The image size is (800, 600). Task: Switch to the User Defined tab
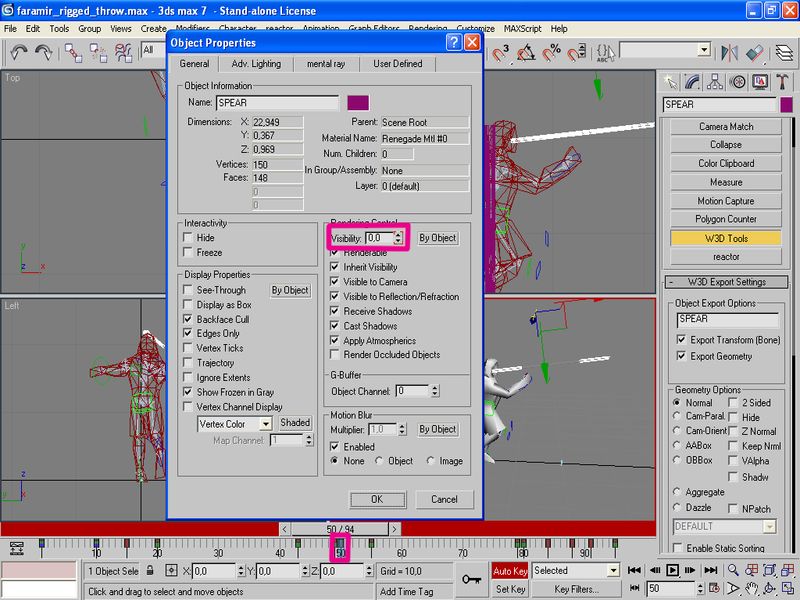click(397, 64)
